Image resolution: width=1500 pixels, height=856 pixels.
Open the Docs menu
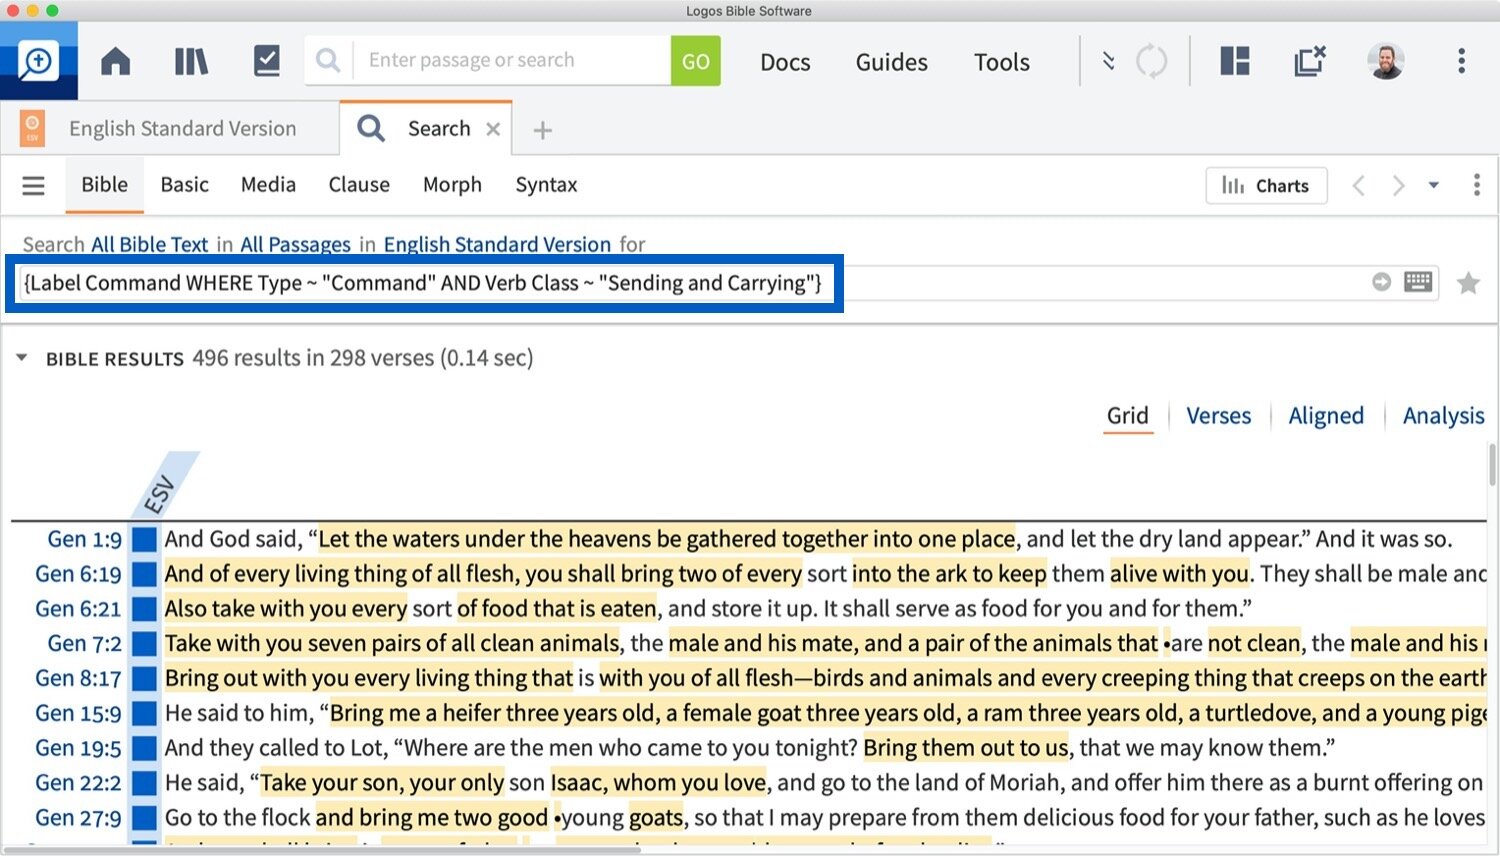click(785, 62)
